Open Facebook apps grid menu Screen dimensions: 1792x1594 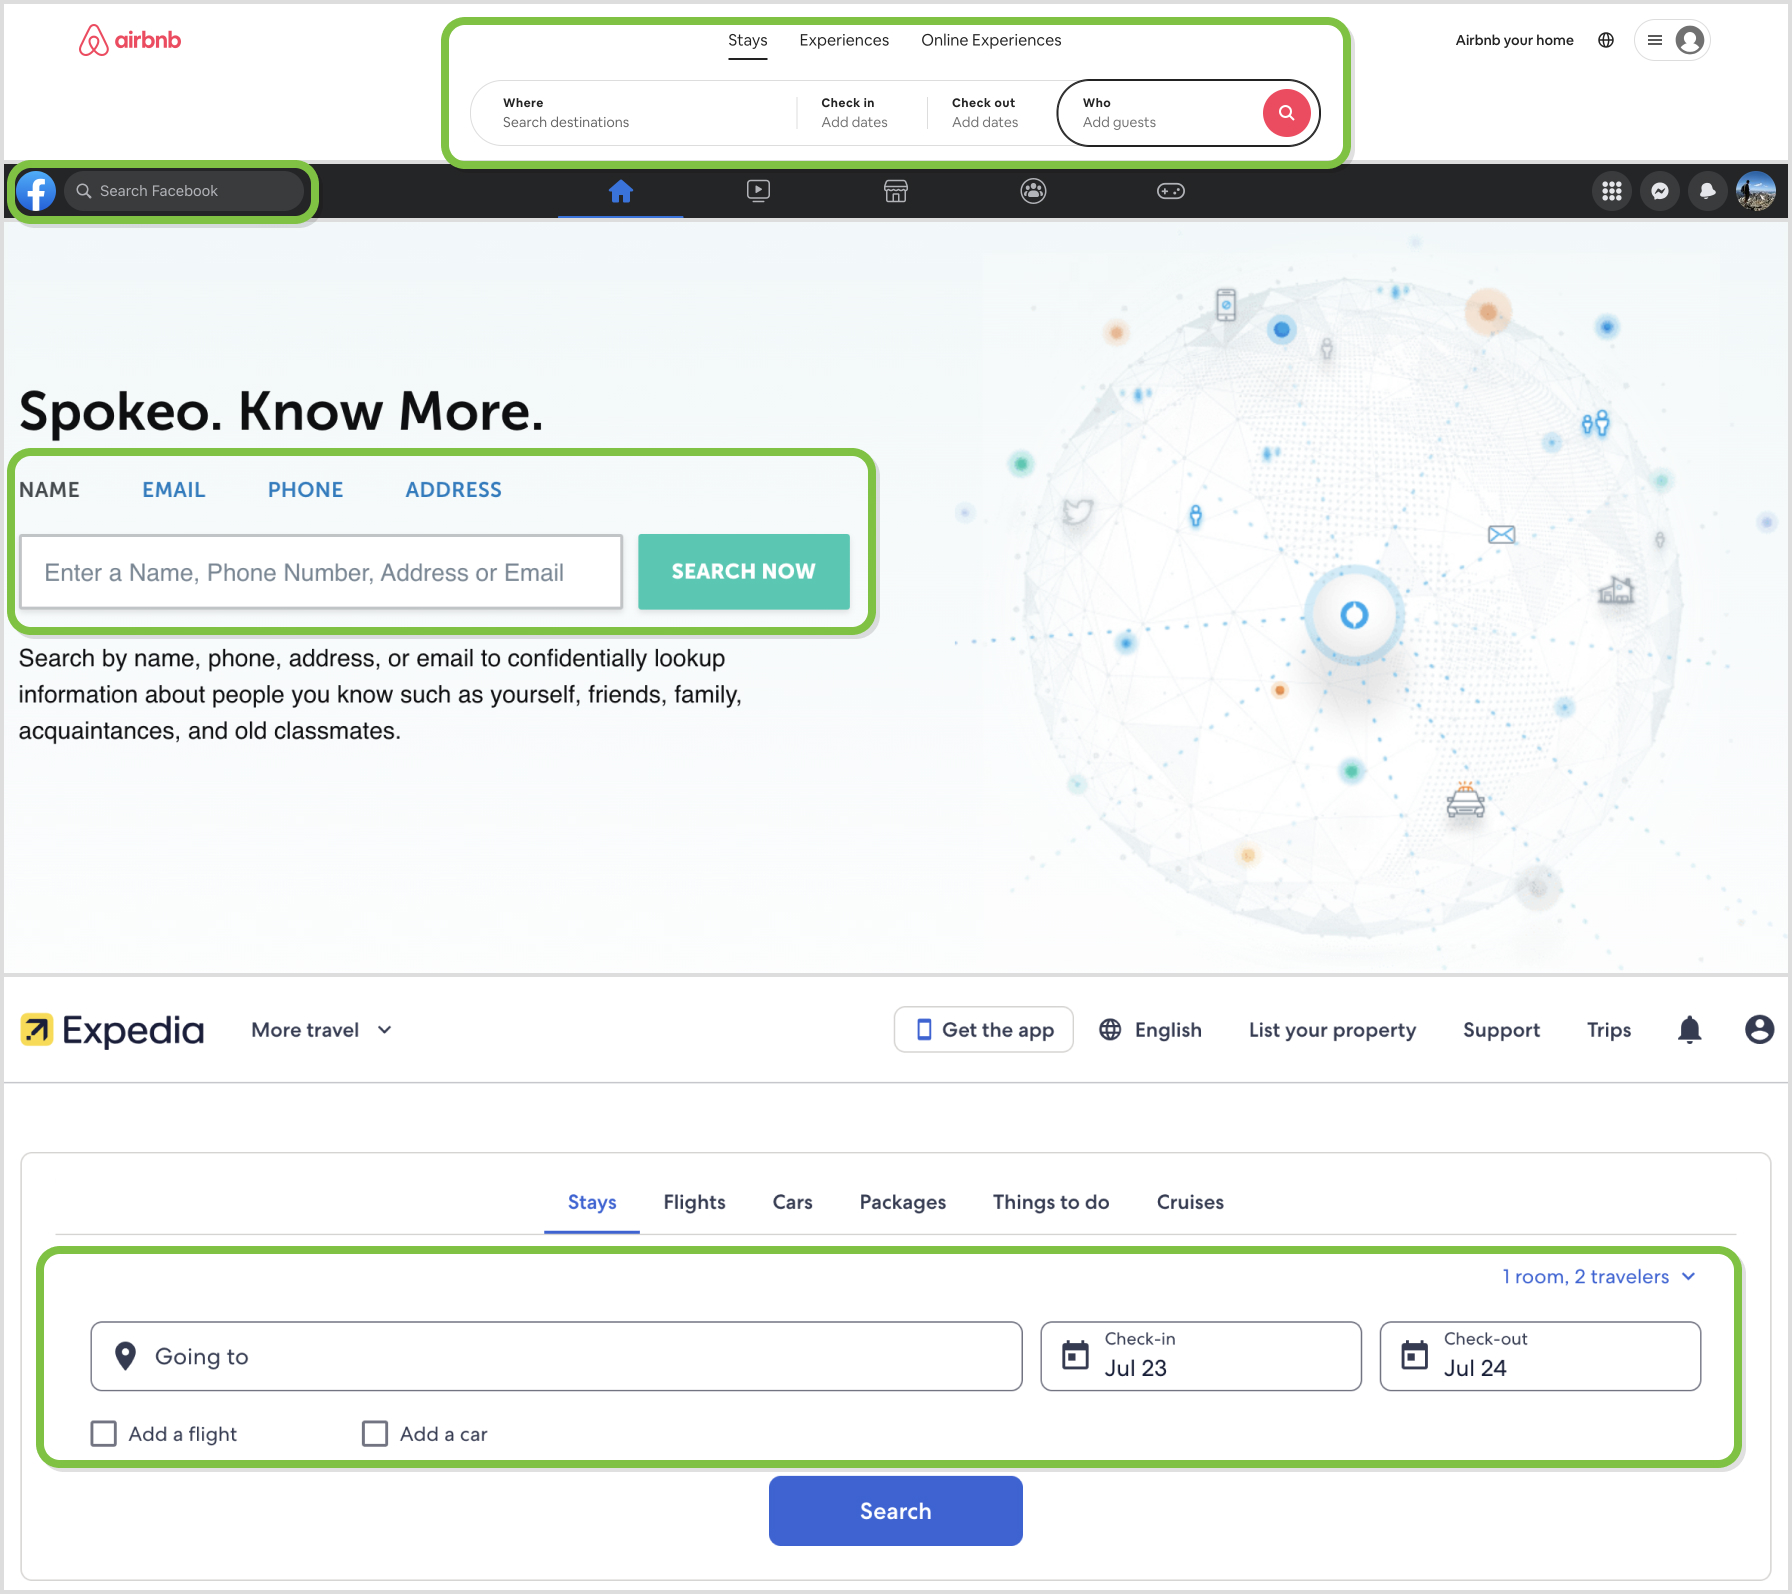click(x=1611, y=191)
